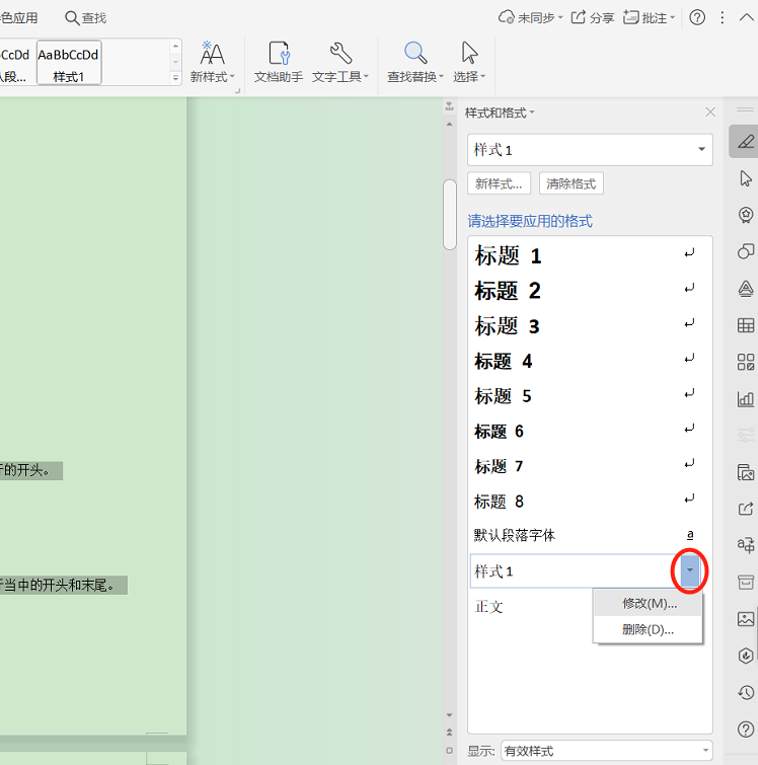Open the three-dot more options menu
This screenshot has height=765, width=758.
pos(722,18)
